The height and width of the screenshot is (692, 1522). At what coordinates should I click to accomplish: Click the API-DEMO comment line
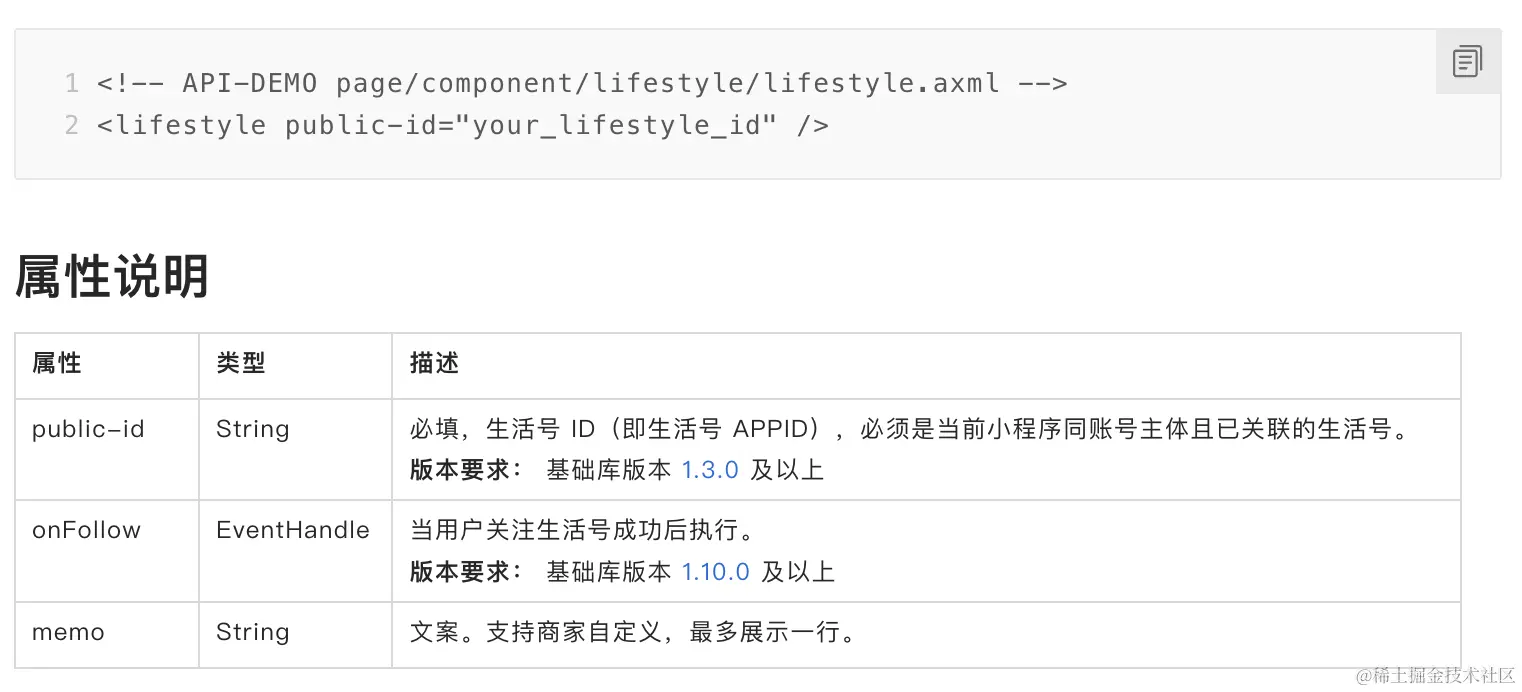582,83
